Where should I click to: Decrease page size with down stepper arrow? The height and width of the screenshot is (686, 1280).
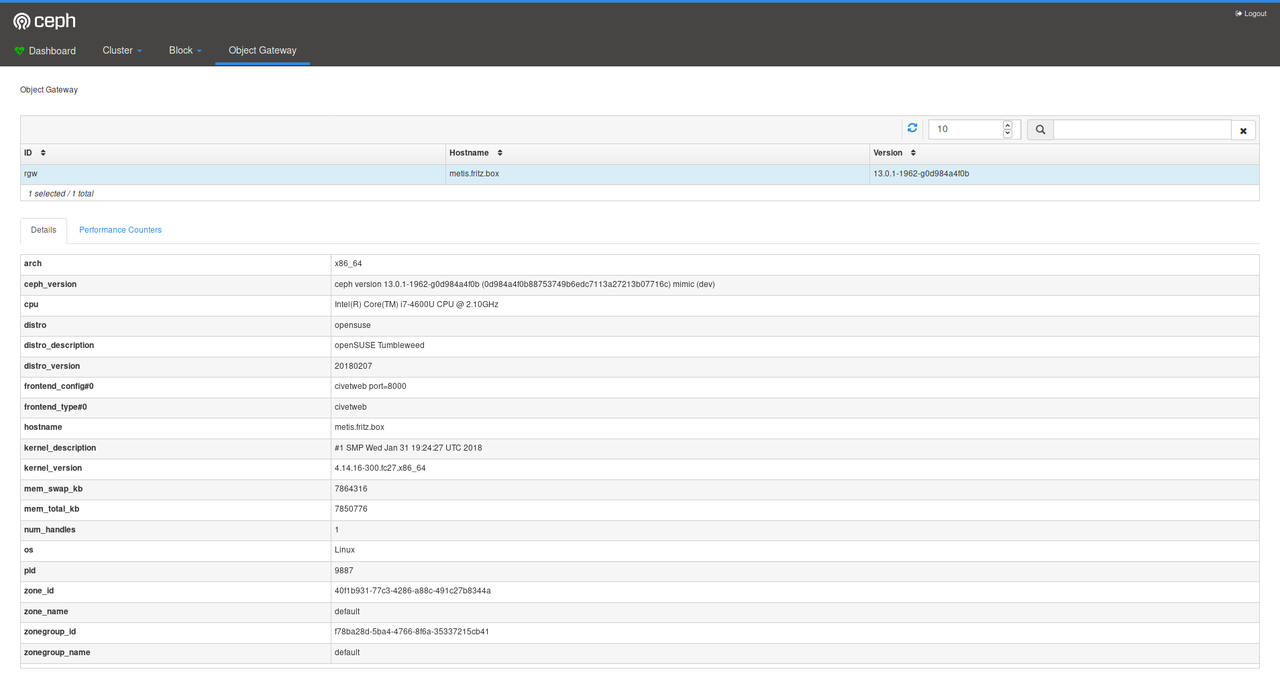(x=1007, y=133)
